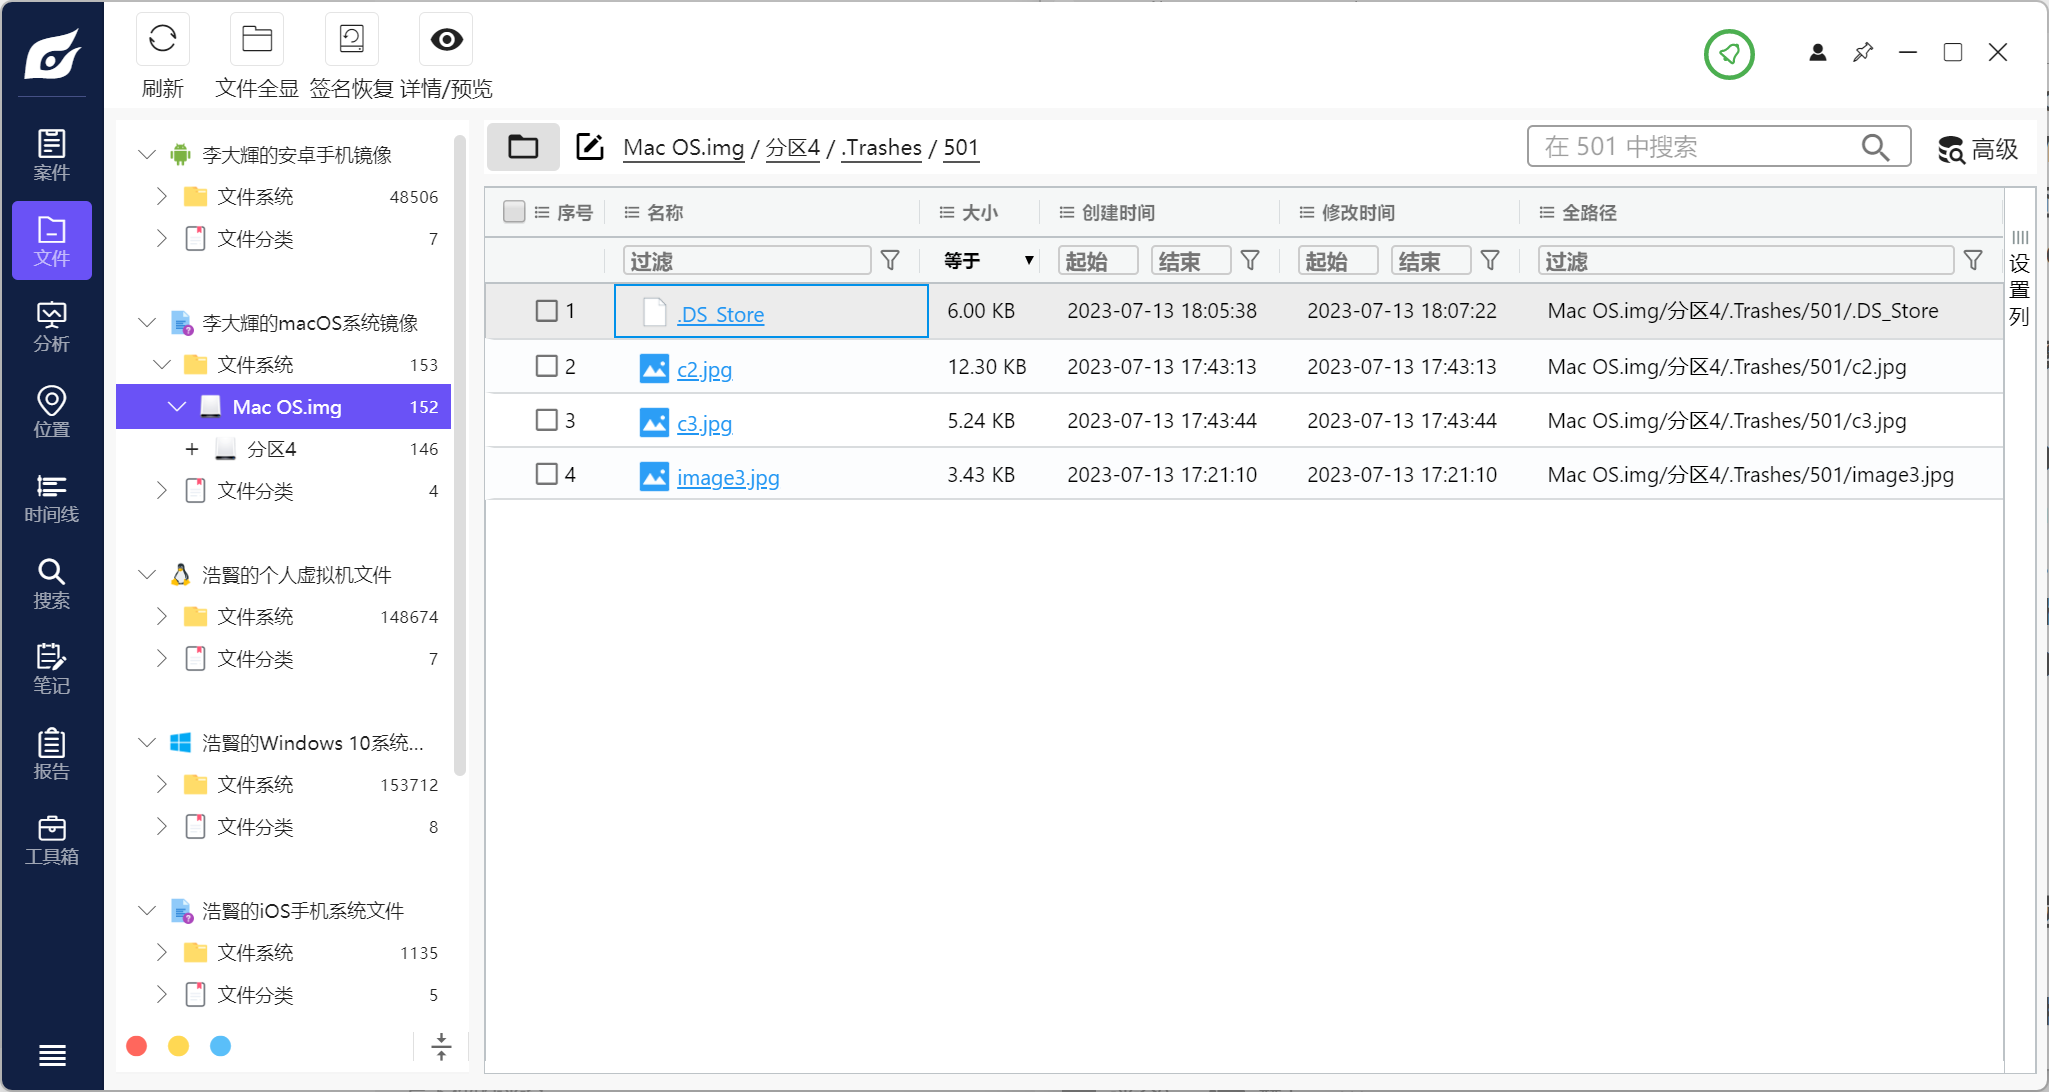The height and width of the screenshot is (1092, 2049).
Task: Open Advanced (高级) search
Action: pos(1977,149)
